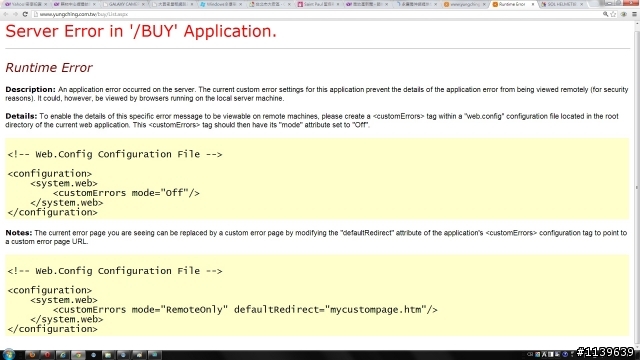Click the bold "Notes:" label
Viewport: 640px width, 360px height.
(x=19, y=233)
